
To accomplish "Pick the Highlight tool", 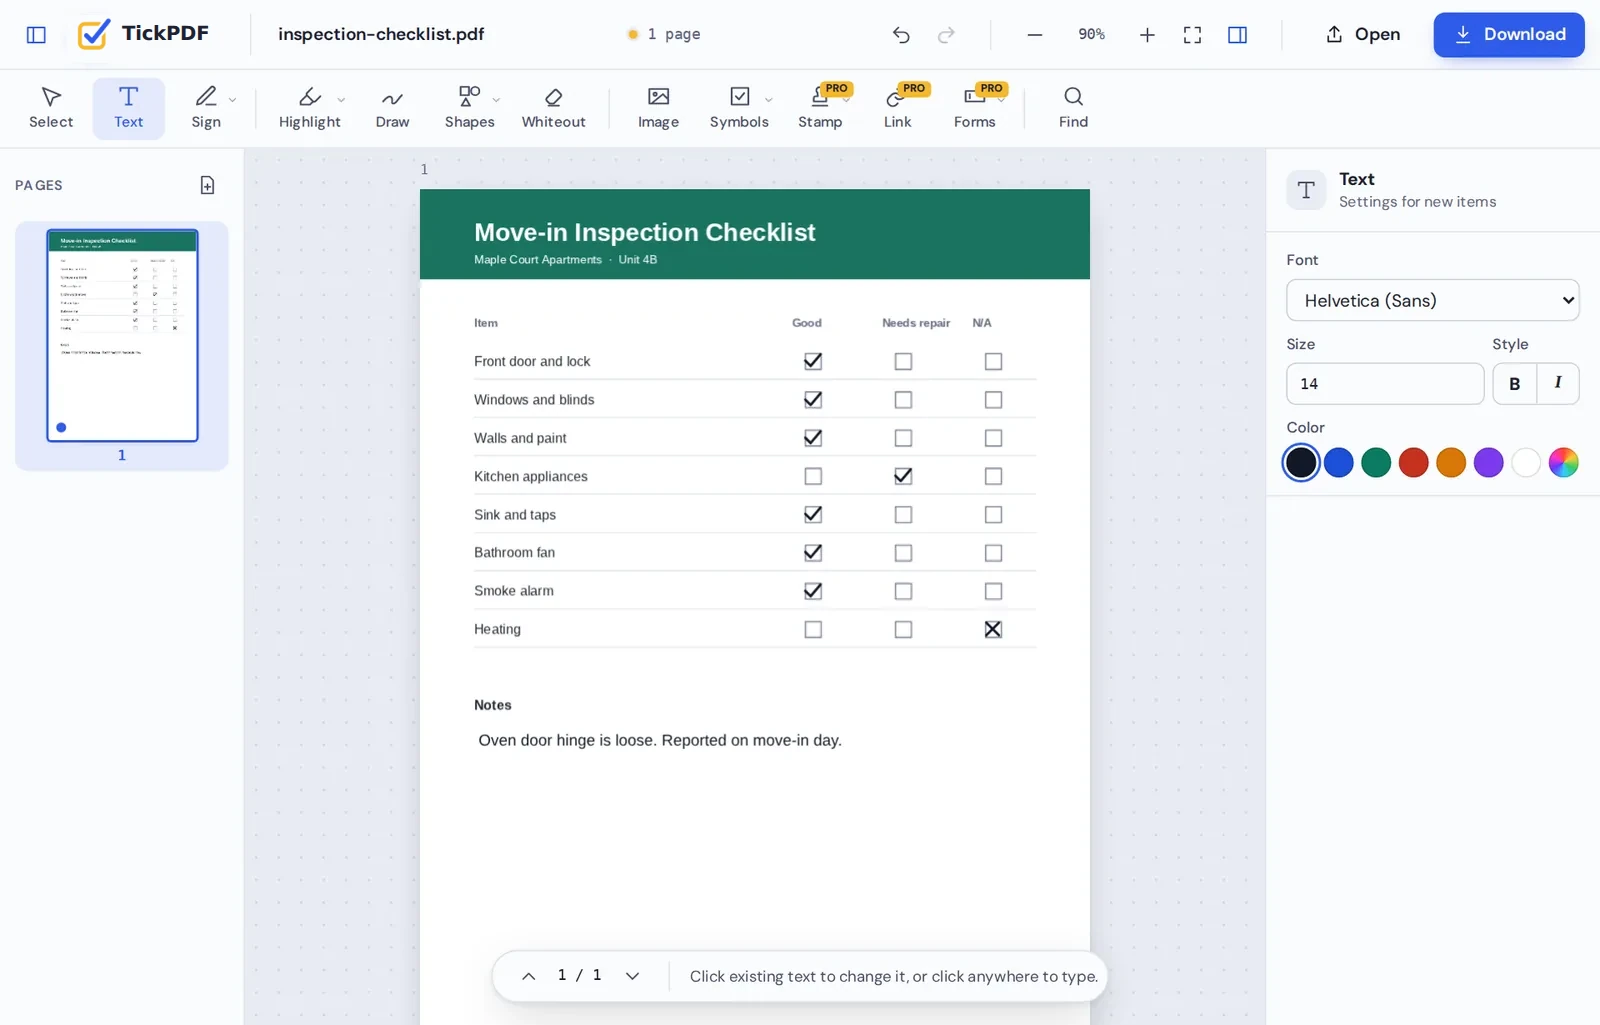I will coord(309,108).
